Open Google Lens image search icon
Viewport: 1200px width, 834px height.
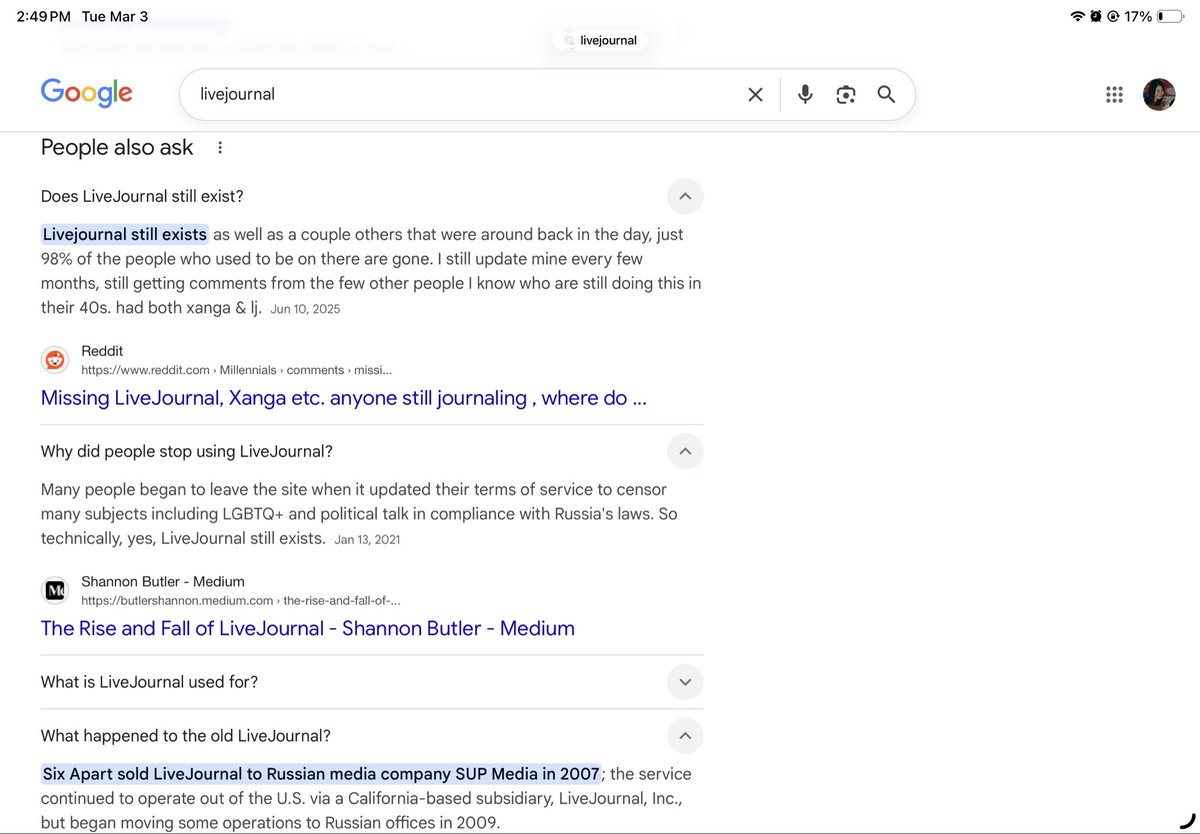coord(846,94)
